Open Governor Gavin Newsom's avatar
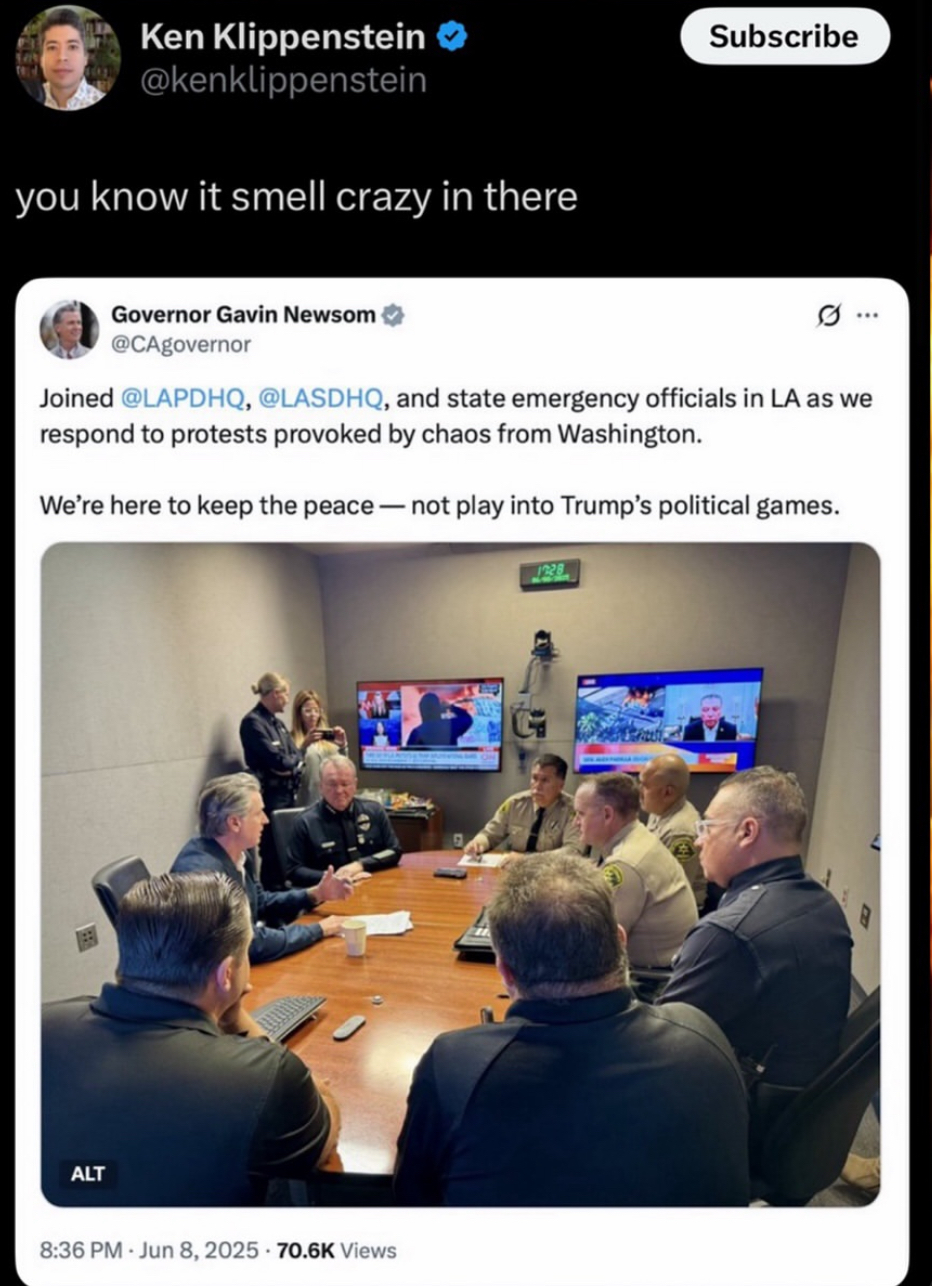This screenshot has width=932, height=1286. (x=69, y=329)
